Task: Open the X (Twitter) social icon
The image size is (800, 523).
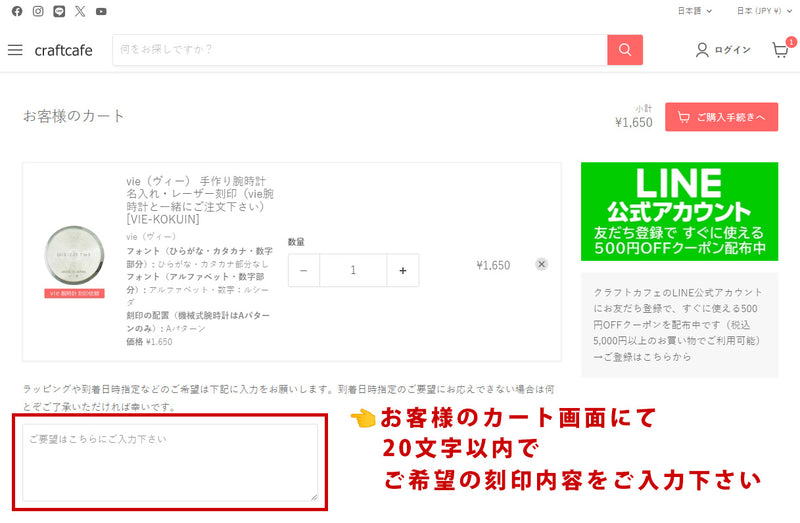Action: pos(80,11)
